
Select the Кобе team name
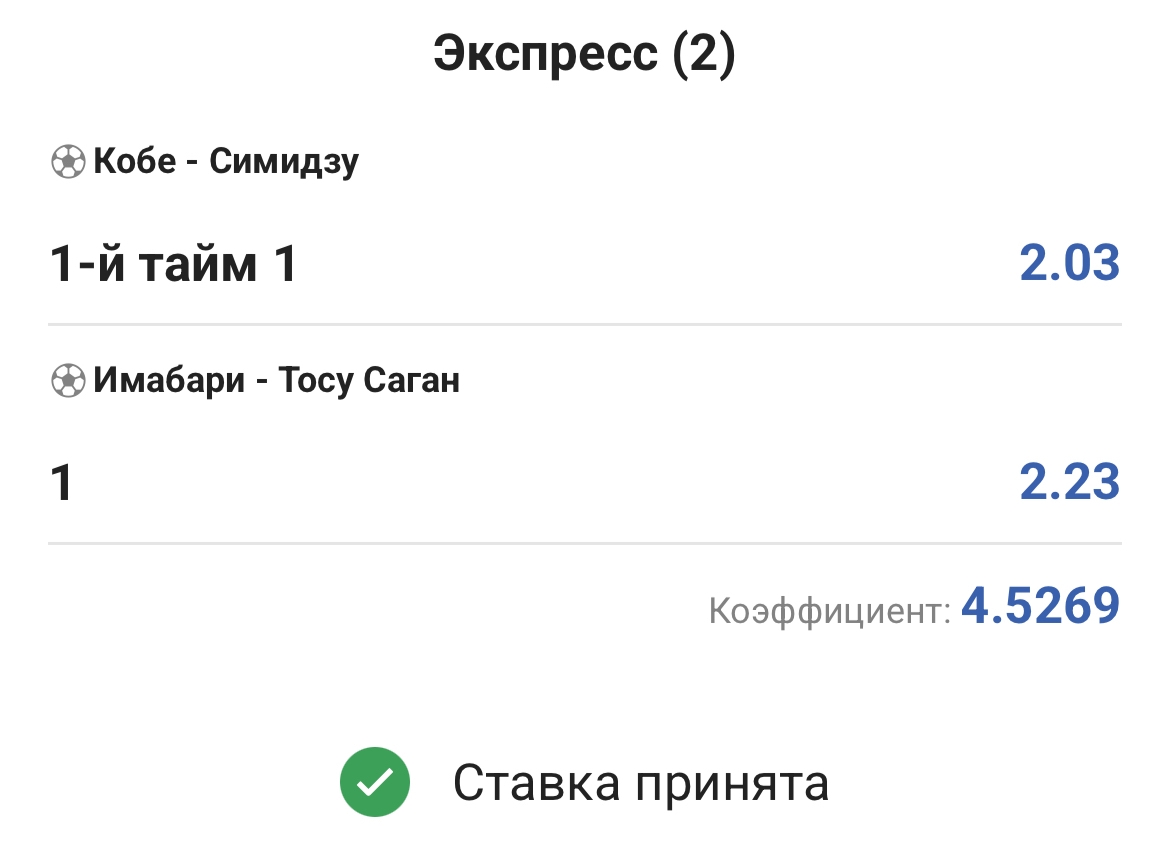[x=135, y=162]
